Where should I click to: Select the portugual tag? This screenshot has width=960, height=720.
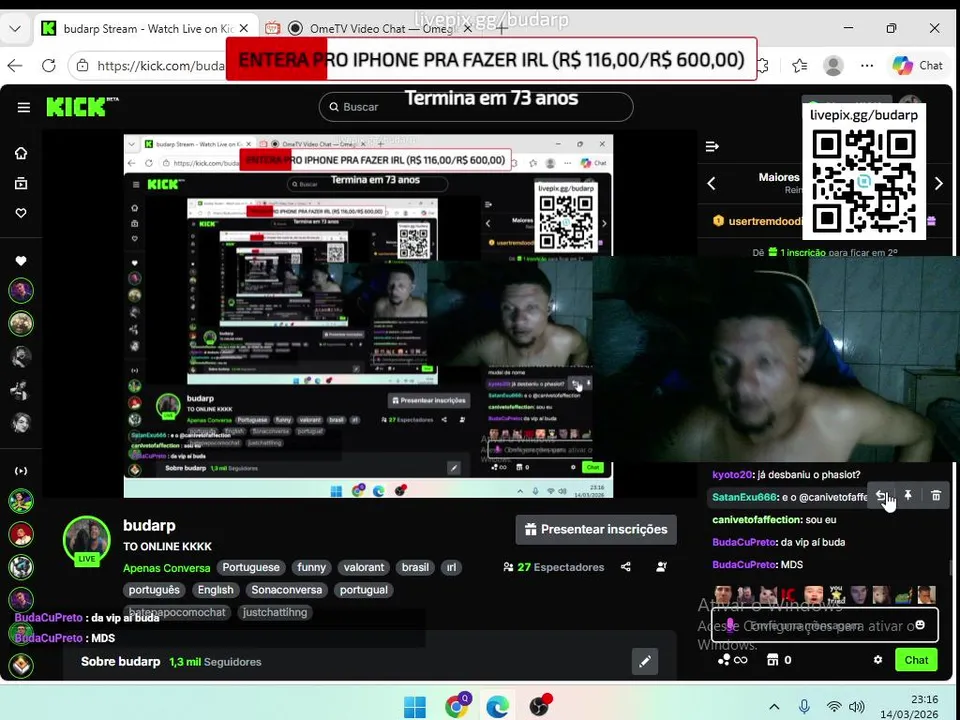364,590
